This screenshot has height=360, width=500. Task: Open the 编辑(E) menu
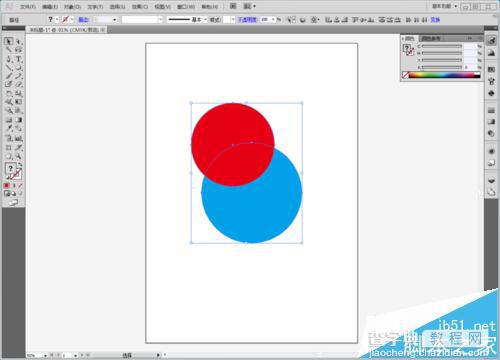50,7
